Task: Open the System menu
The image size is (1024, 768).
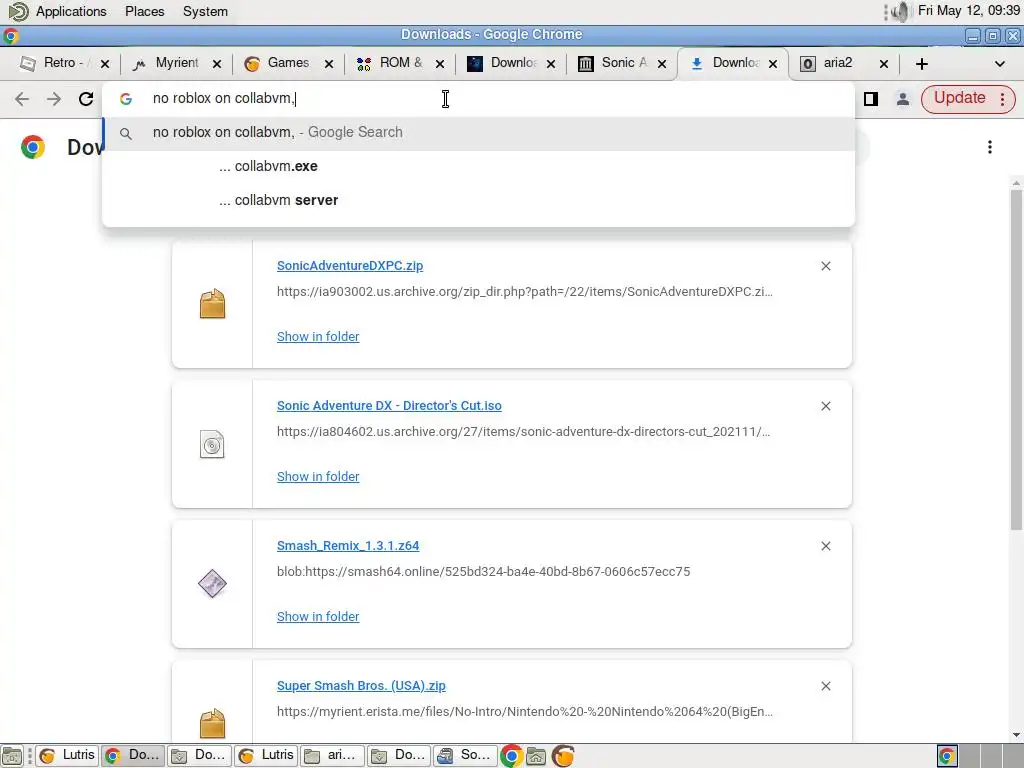Action: tap(205, 12)
